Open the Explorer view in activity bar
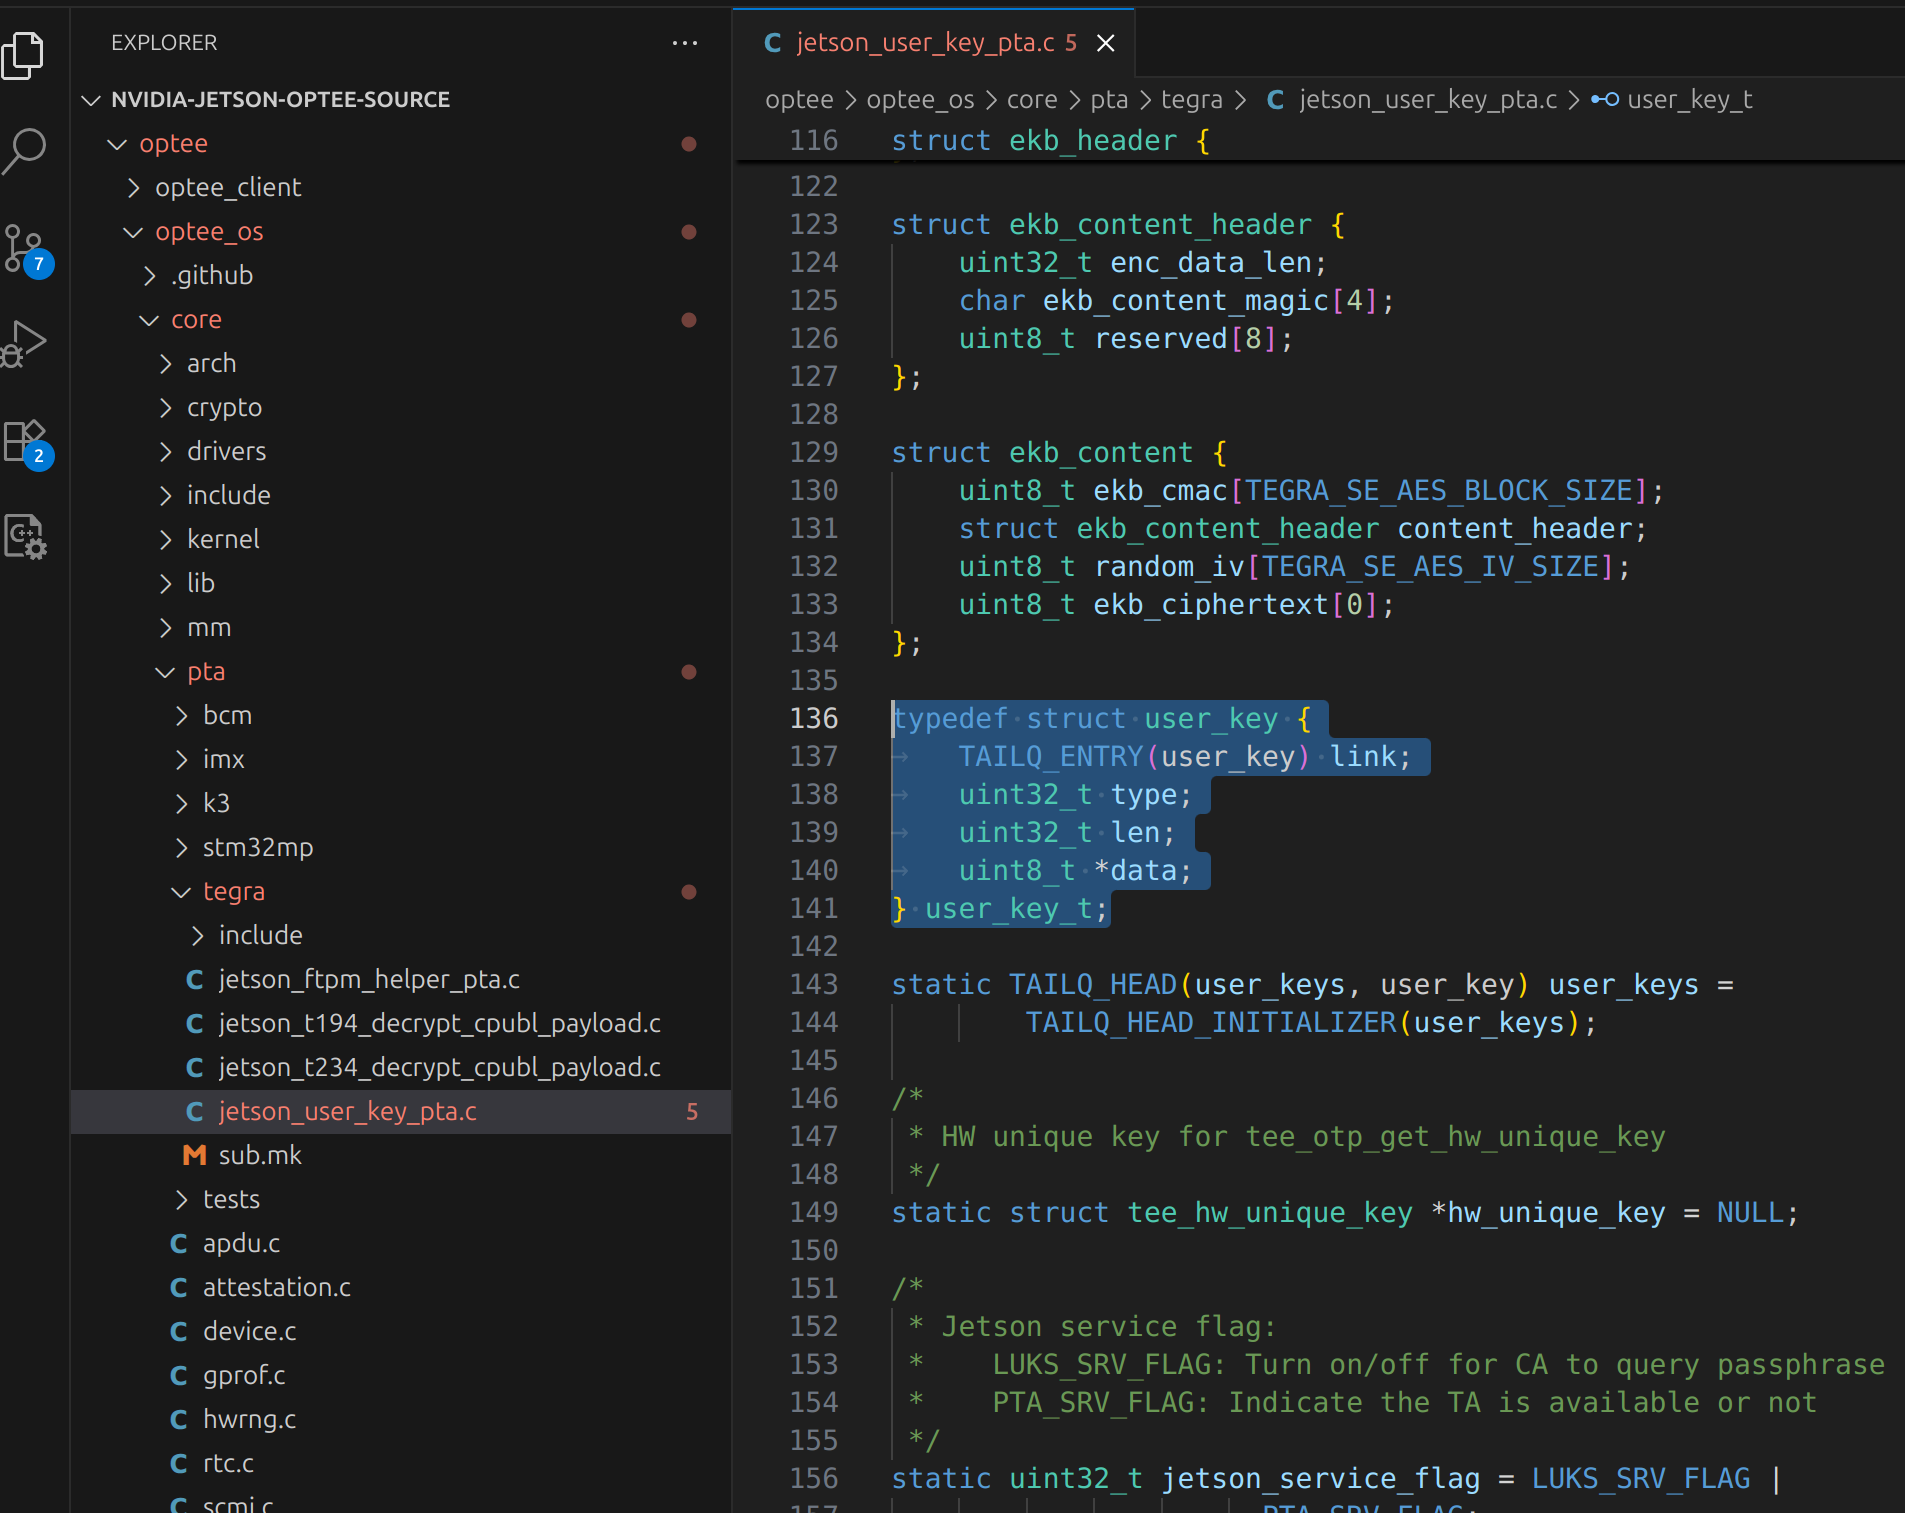1905x1513 pixels. [x=23, y=55]
